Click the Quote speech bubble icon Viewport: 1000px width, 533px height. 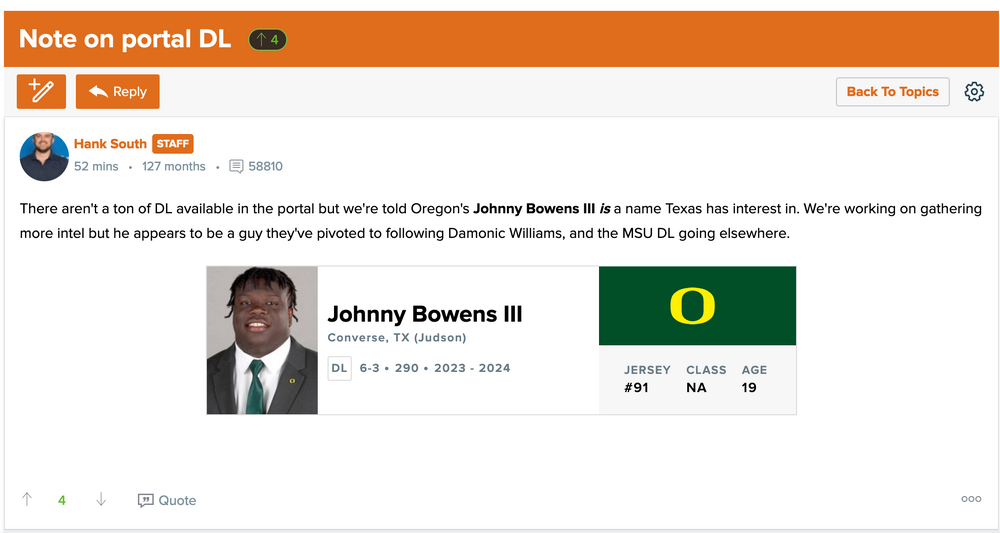point(146,500)
